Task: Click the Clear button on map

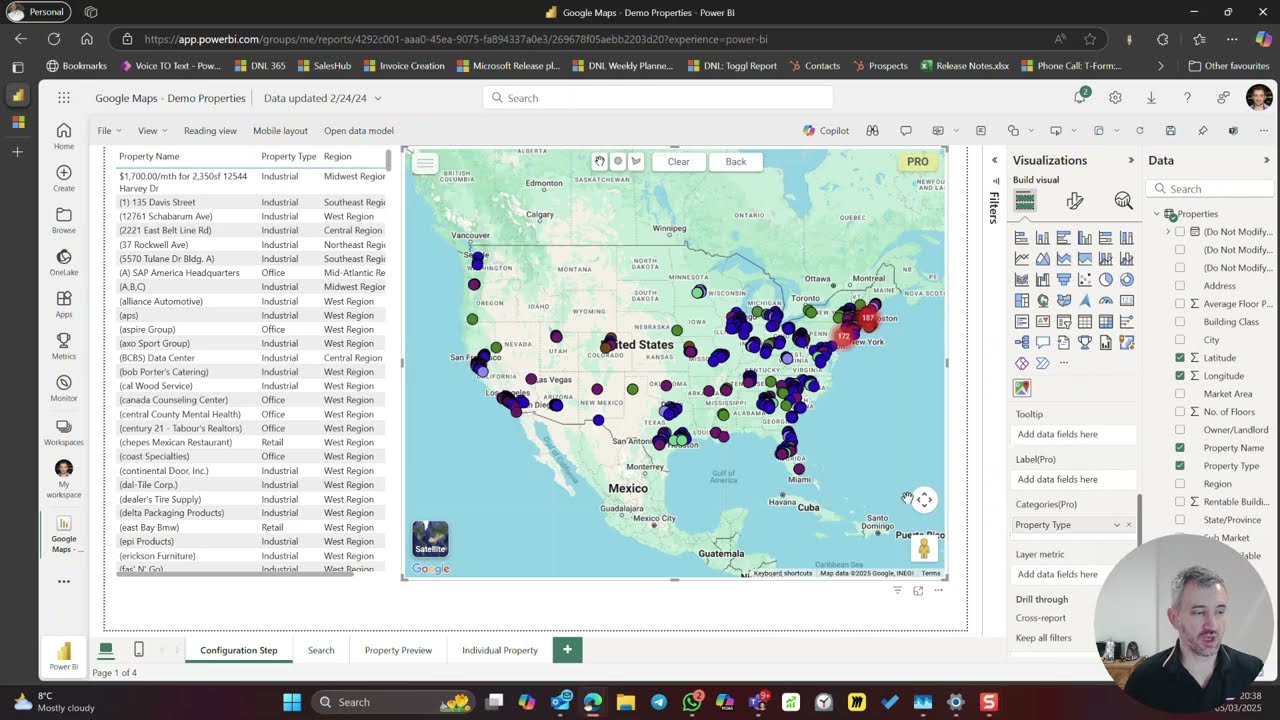Action: pyautogui.click(x=678, y=161)
